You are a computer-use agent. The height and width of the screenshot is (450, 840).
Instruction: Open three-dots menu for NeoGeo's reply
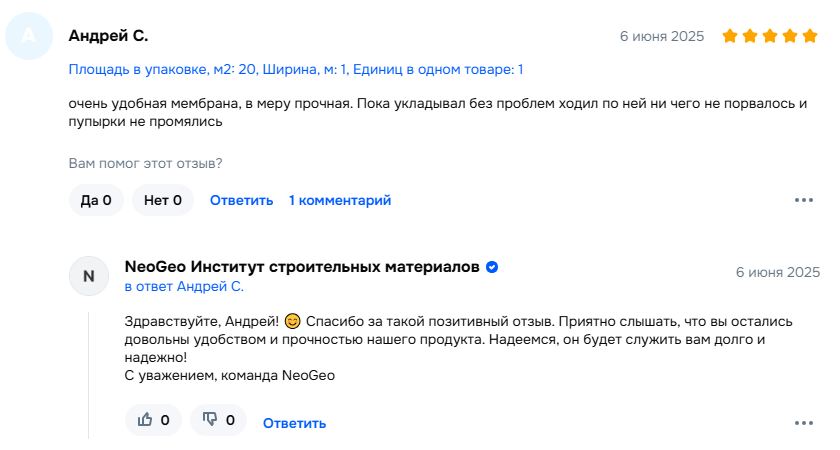(x=804, y=423)
